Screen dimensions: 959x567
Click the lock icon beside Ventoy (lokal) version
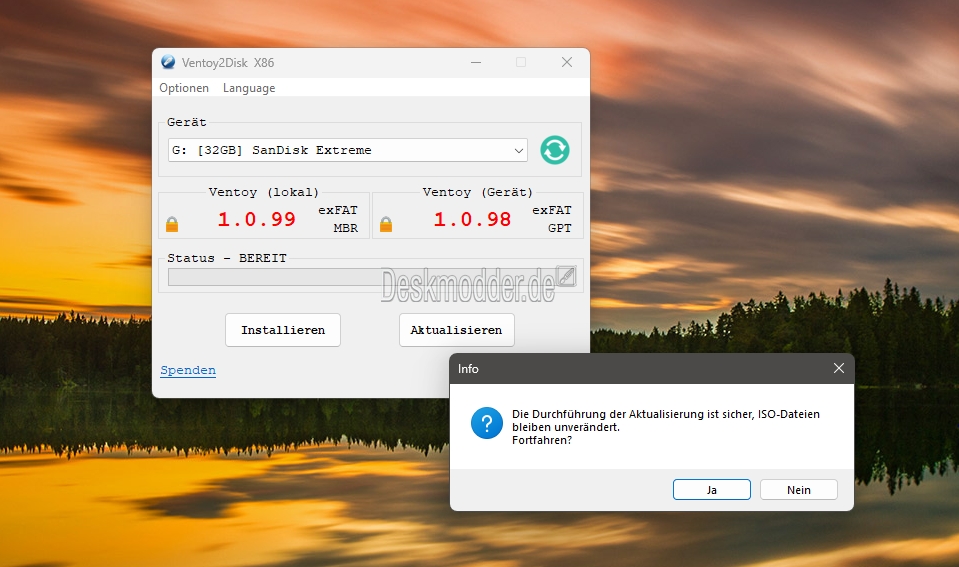click(172, 224)
